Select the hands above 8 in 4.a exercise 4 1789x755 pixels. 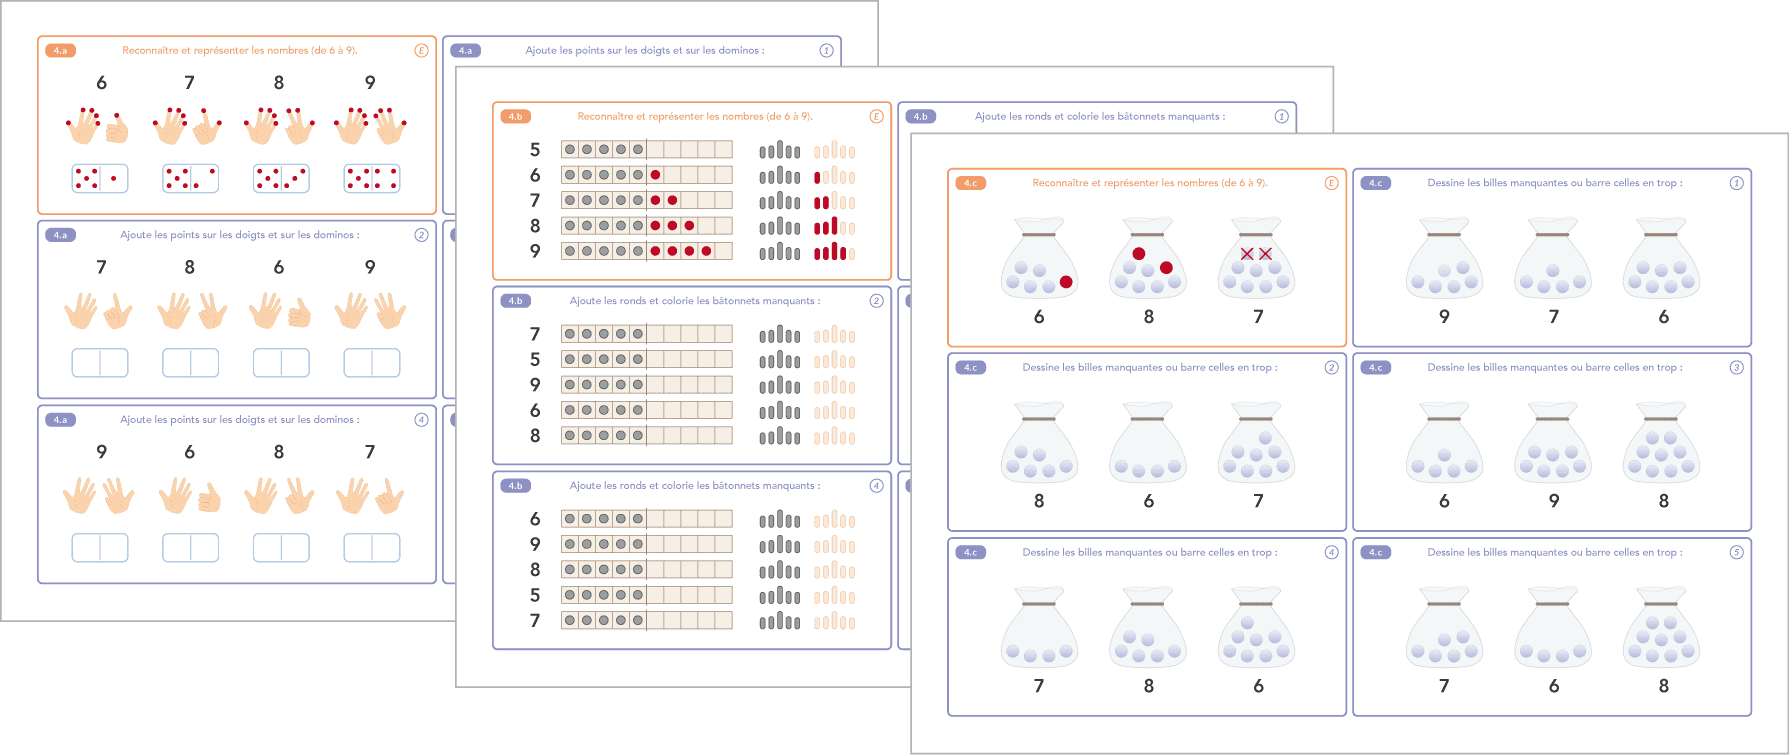[279, 496]
